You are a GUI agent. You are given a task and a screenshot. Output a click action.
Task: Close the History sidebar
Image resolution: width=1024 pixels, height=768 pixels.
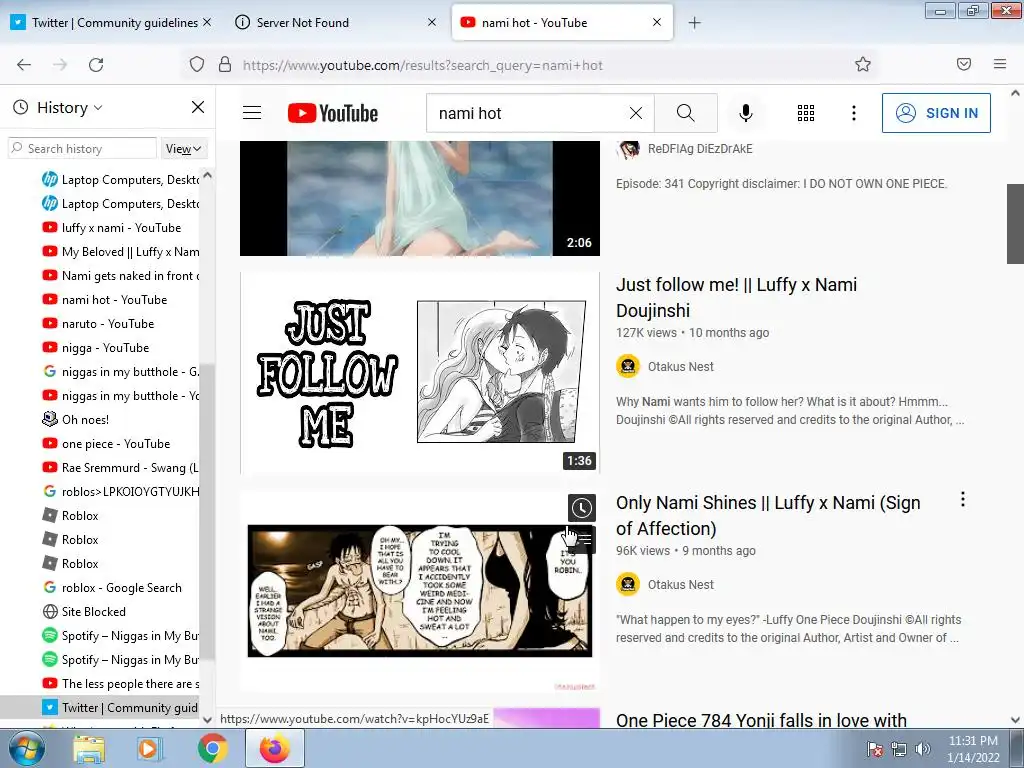coord(198,107)
